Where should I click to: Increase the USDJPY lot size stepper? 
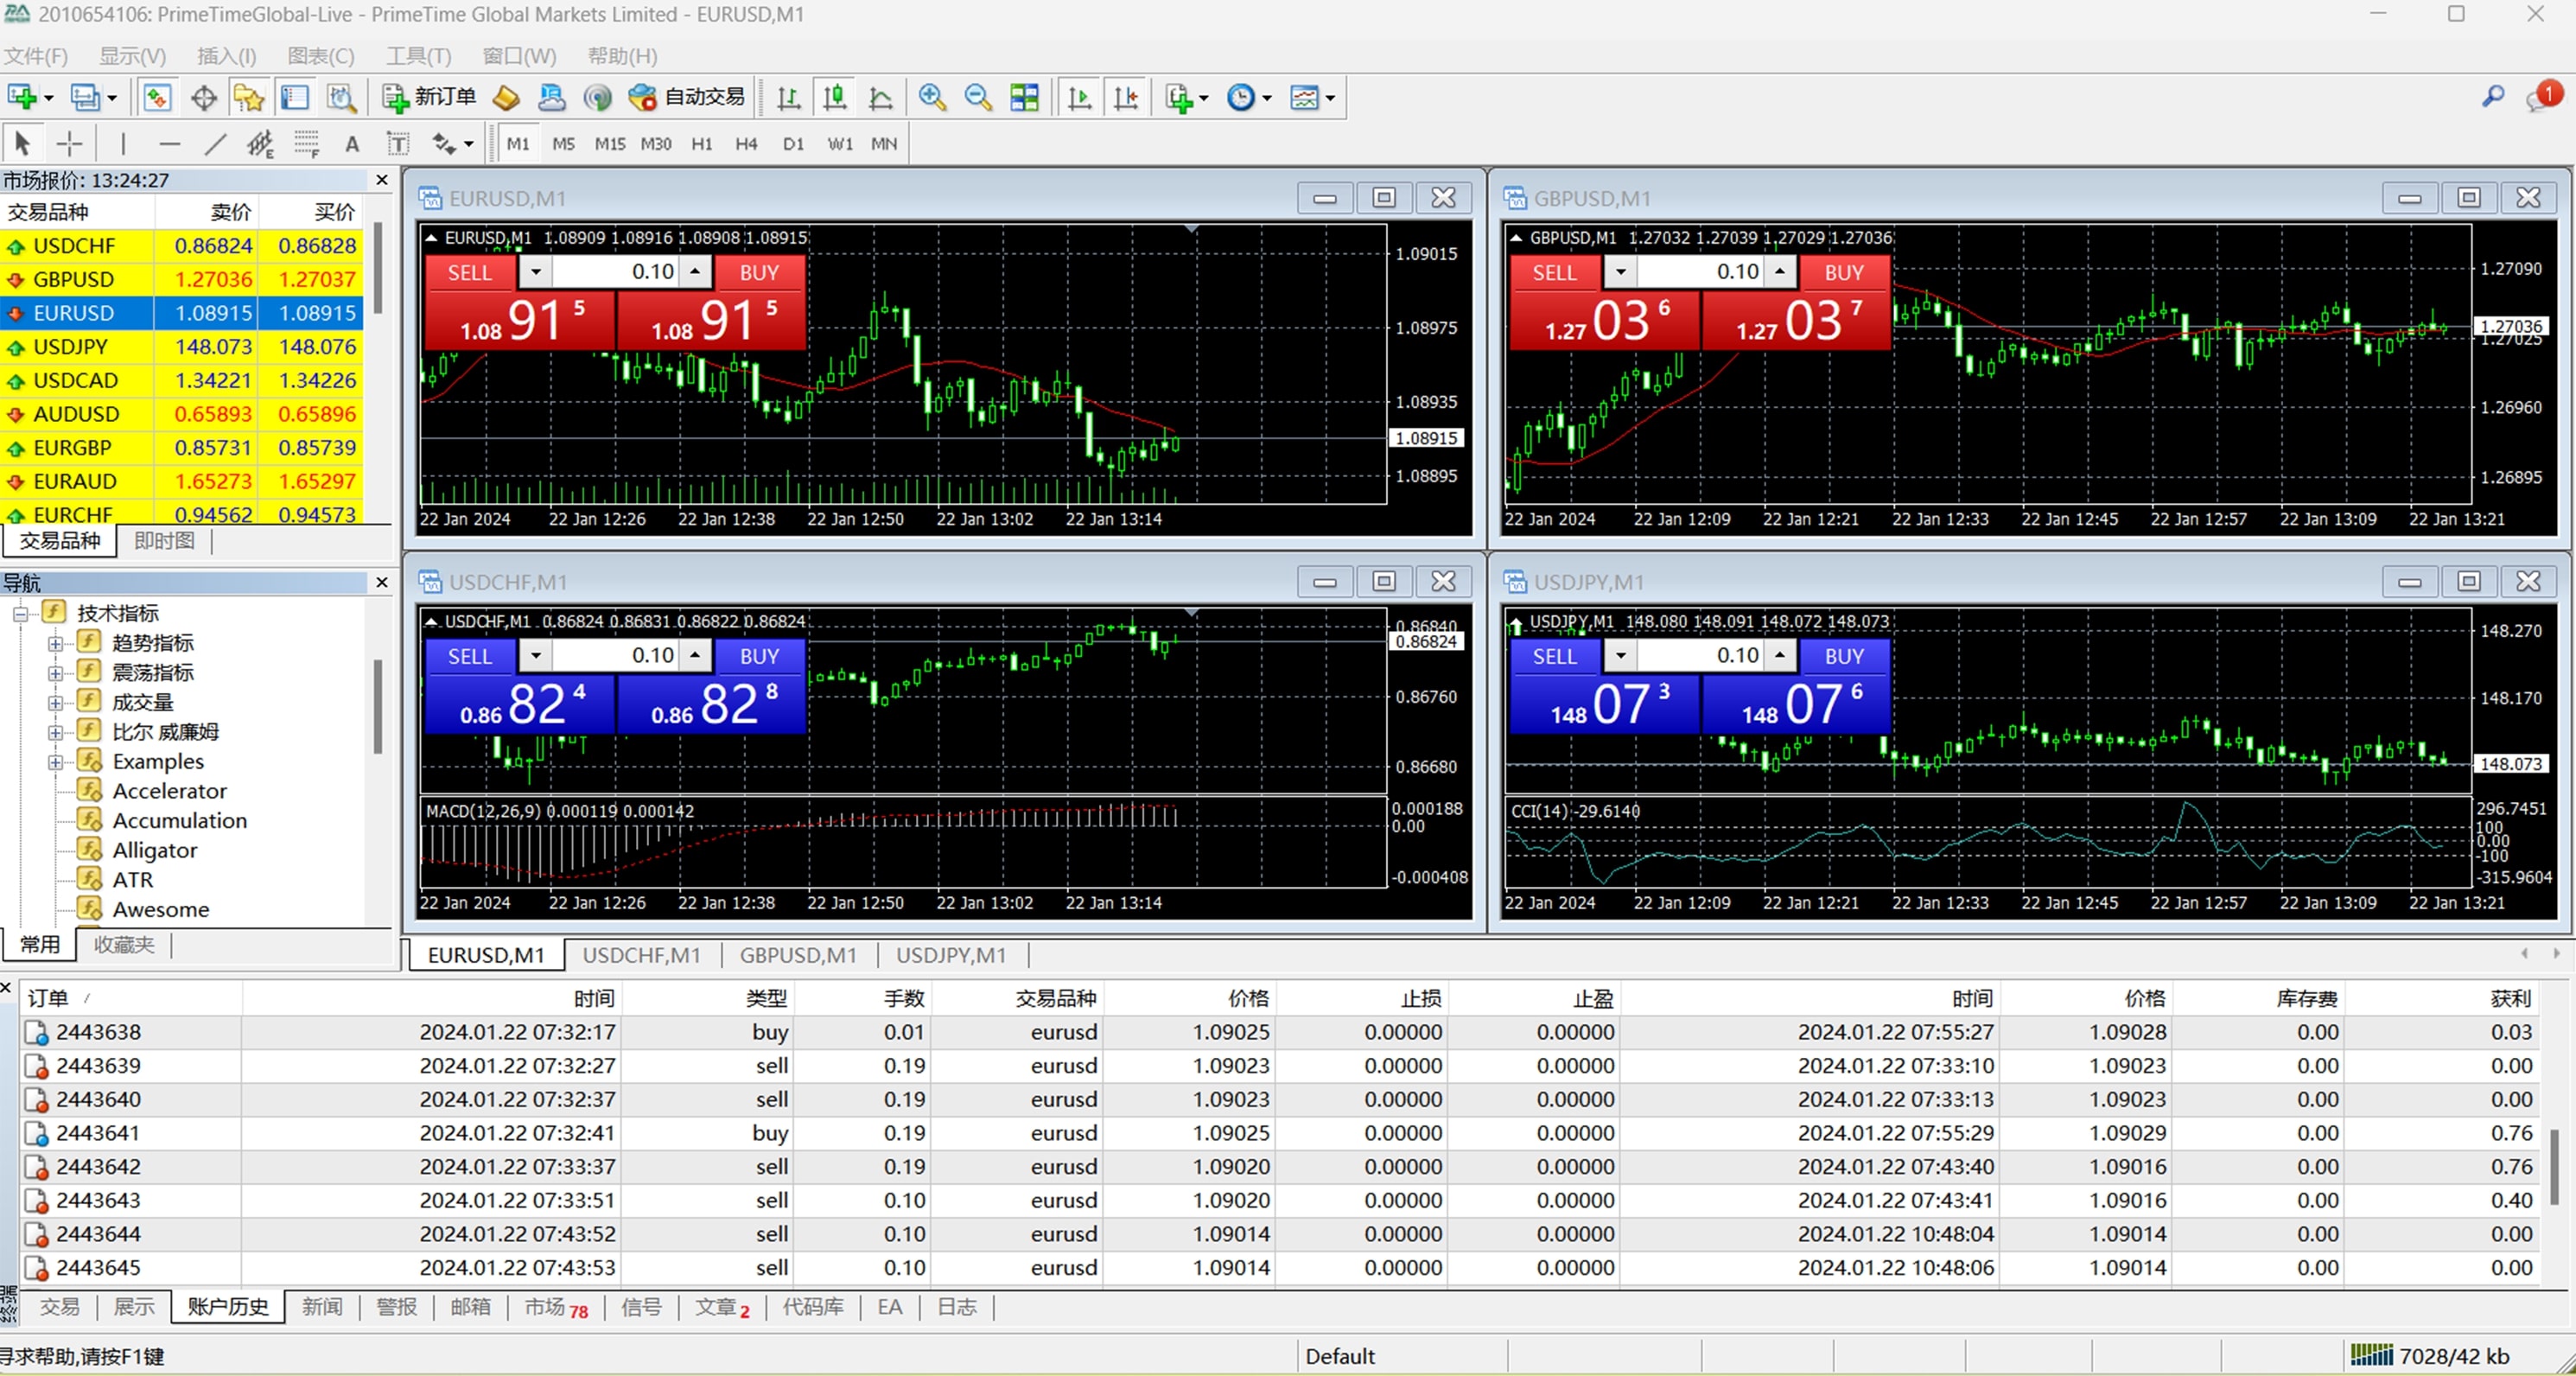point(1781,656)
